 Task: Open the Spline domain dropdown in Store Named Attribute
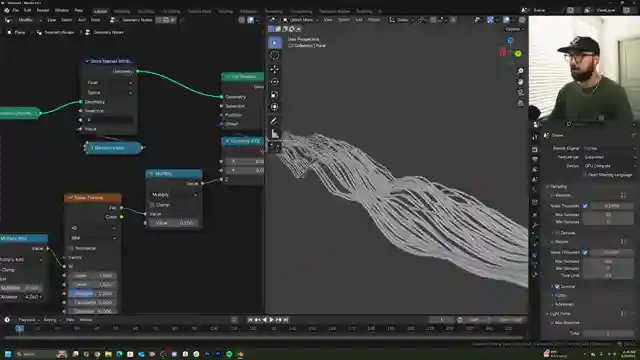(x=109, y=93)
